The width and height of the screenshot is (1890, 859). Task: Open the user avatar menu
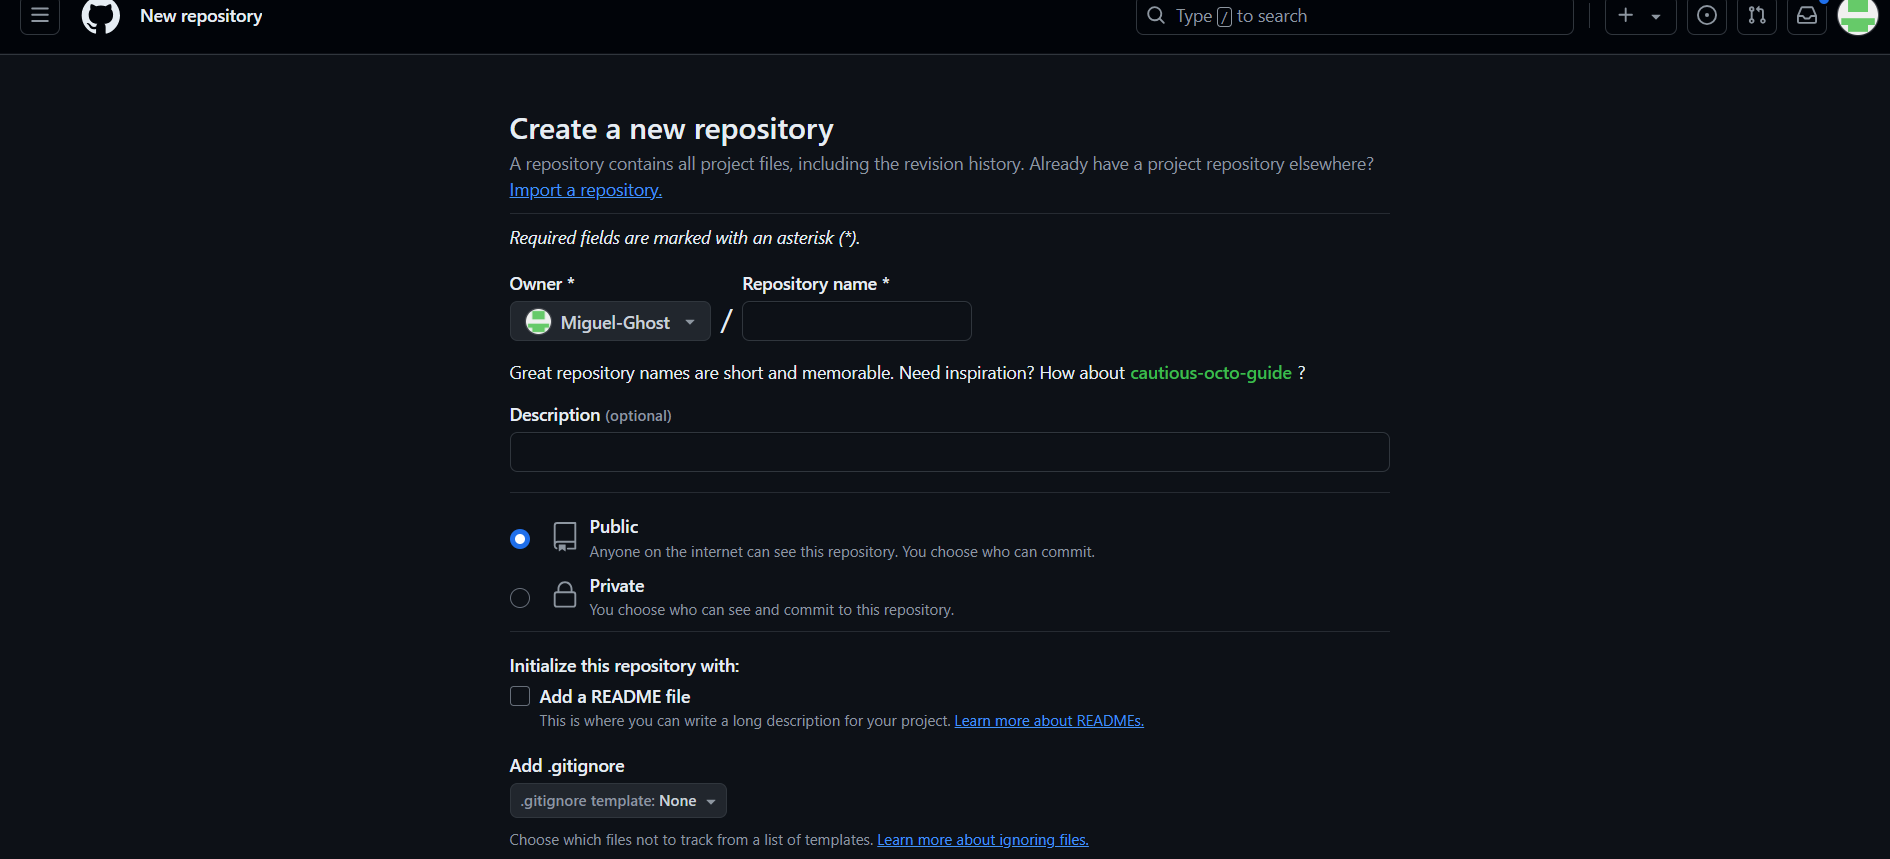pos(1858,15)
